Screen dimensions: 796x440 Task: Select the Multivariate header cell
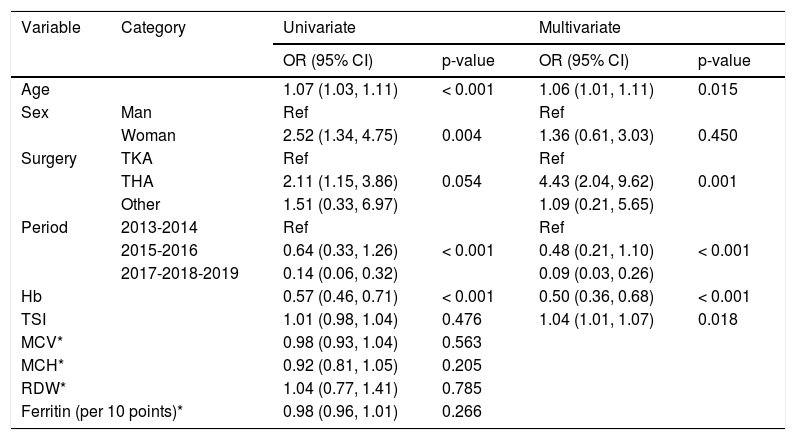pos(578,28)
